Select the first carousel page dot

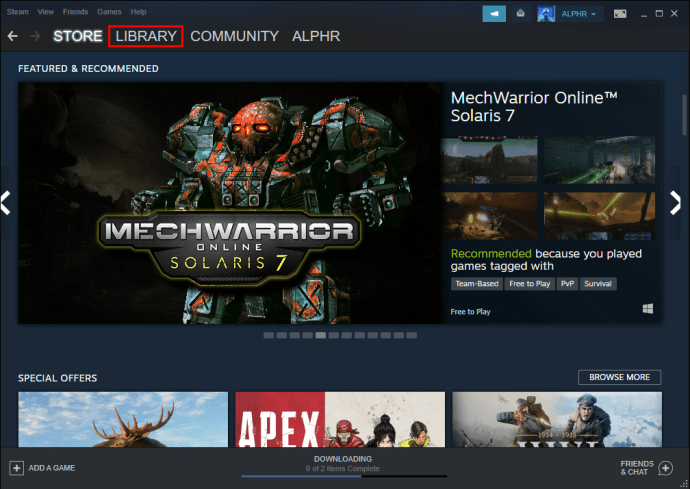tap(268, 335)
